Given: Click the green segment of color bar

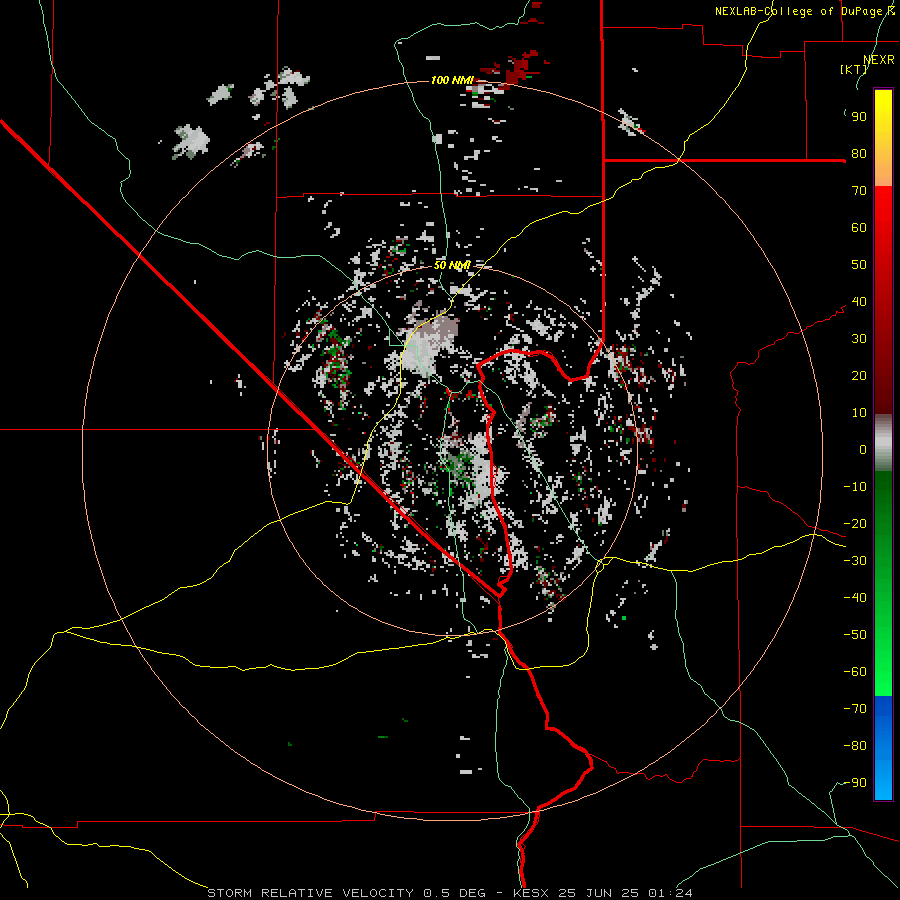Looking at the screenshot, I should pyautogui.click(x=883, y=583).
